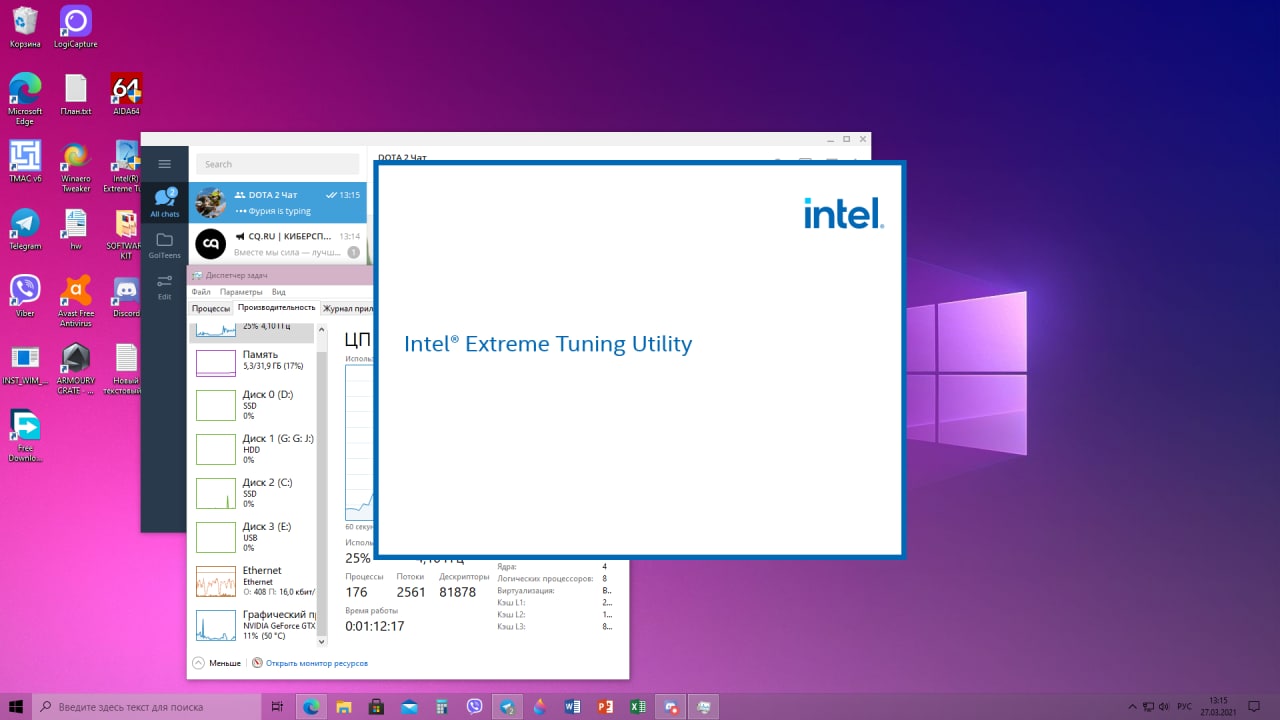The height and width of the screenshot is (720, 1280).
Task: Select Диск 3 (E:) USB item
Action: (252, 537)
